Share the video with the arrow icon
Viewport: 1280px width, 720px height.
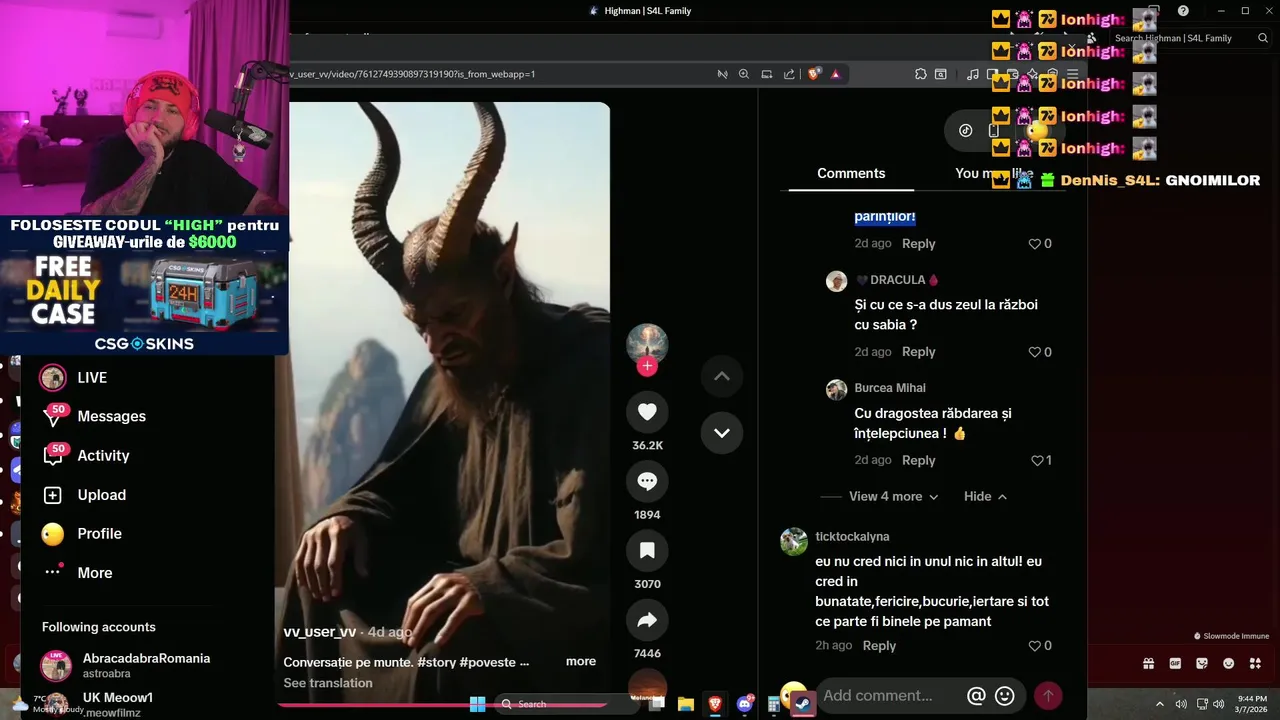click(x=647, y=620)
